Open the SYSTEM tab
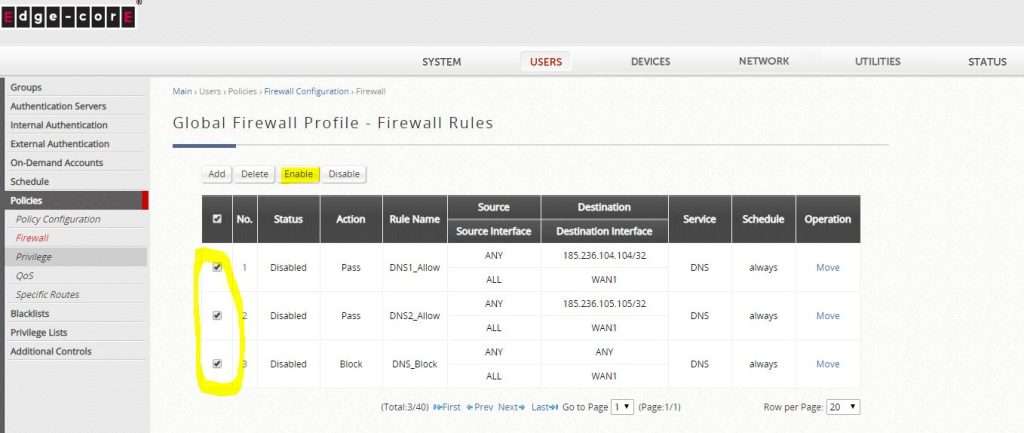 pyautogui.click(x=441, y=62)
